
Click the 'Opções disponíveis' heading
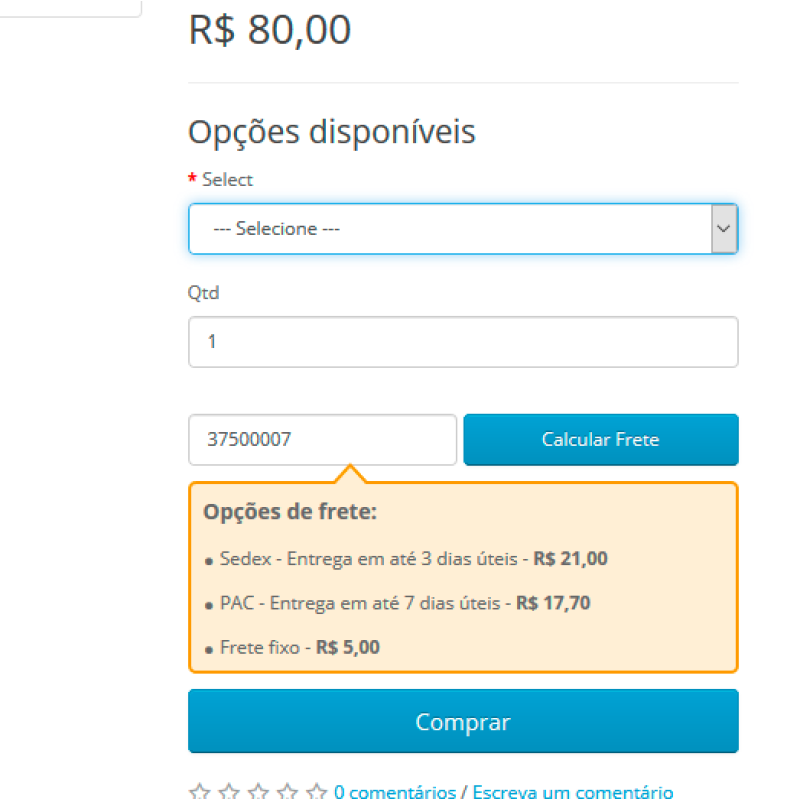tap(332, 131)
